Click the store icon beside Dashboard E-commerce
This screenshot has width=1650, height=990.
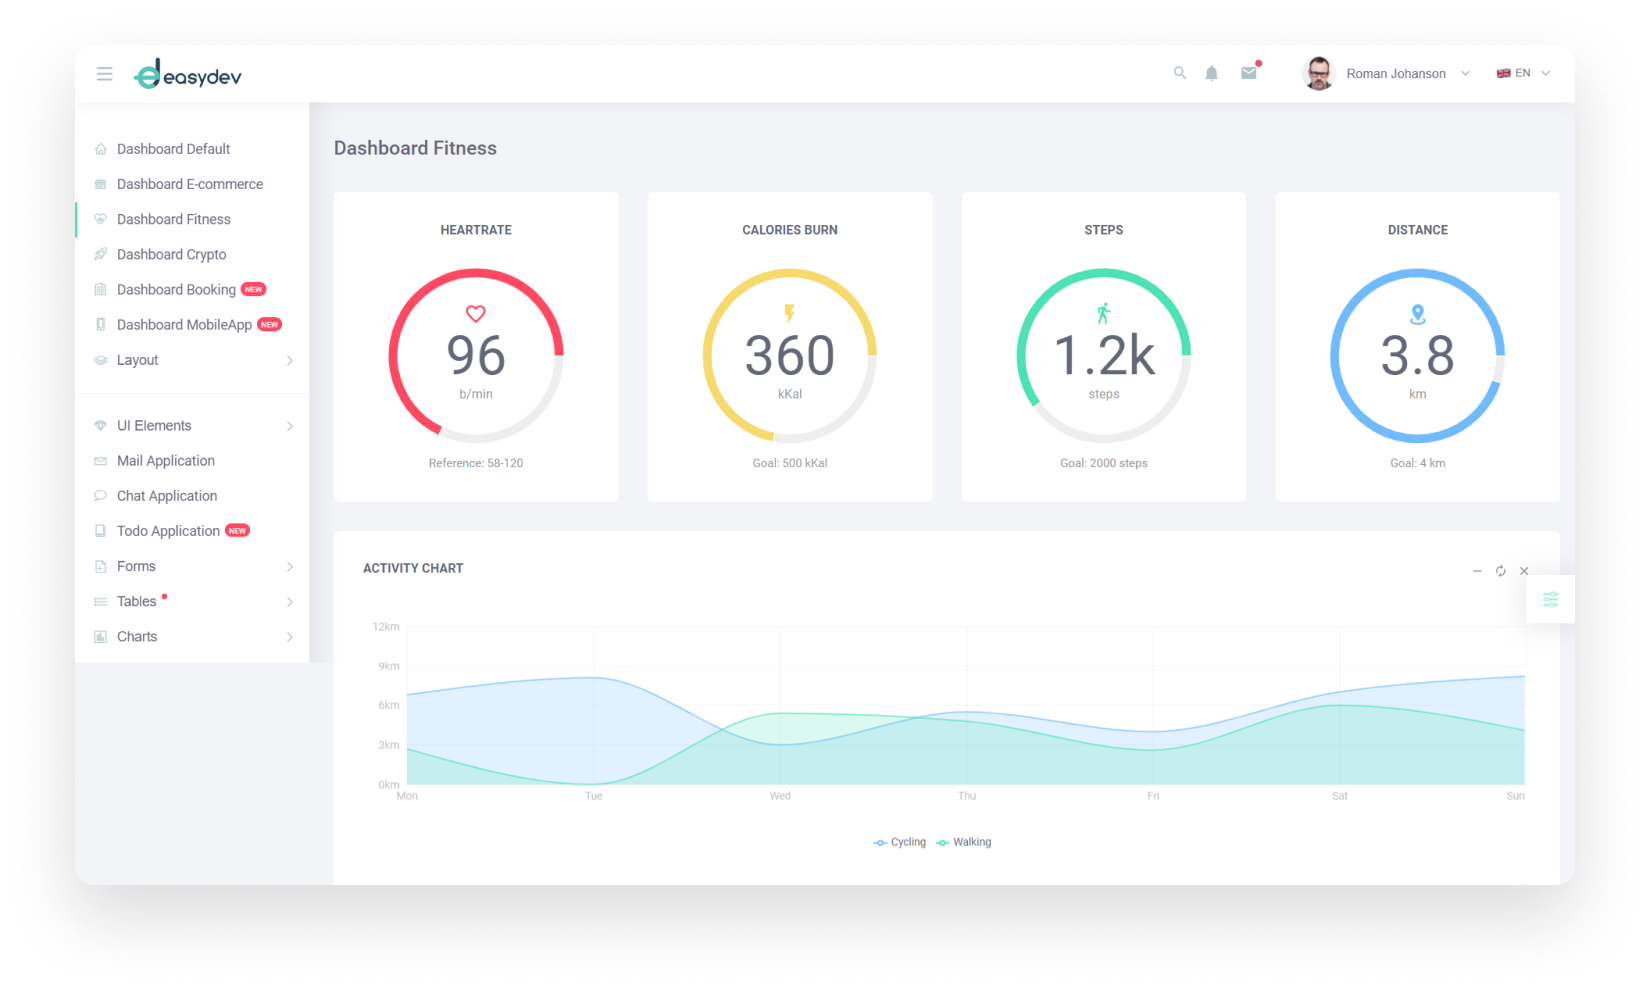[x=100, y=184]
